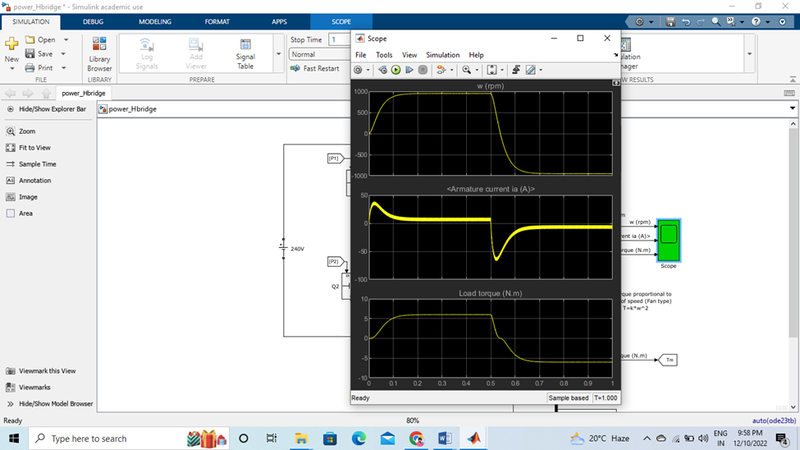Click the quick access Save icon in title bar
This screenshot has height=450, width=800.
pos(670,22)
